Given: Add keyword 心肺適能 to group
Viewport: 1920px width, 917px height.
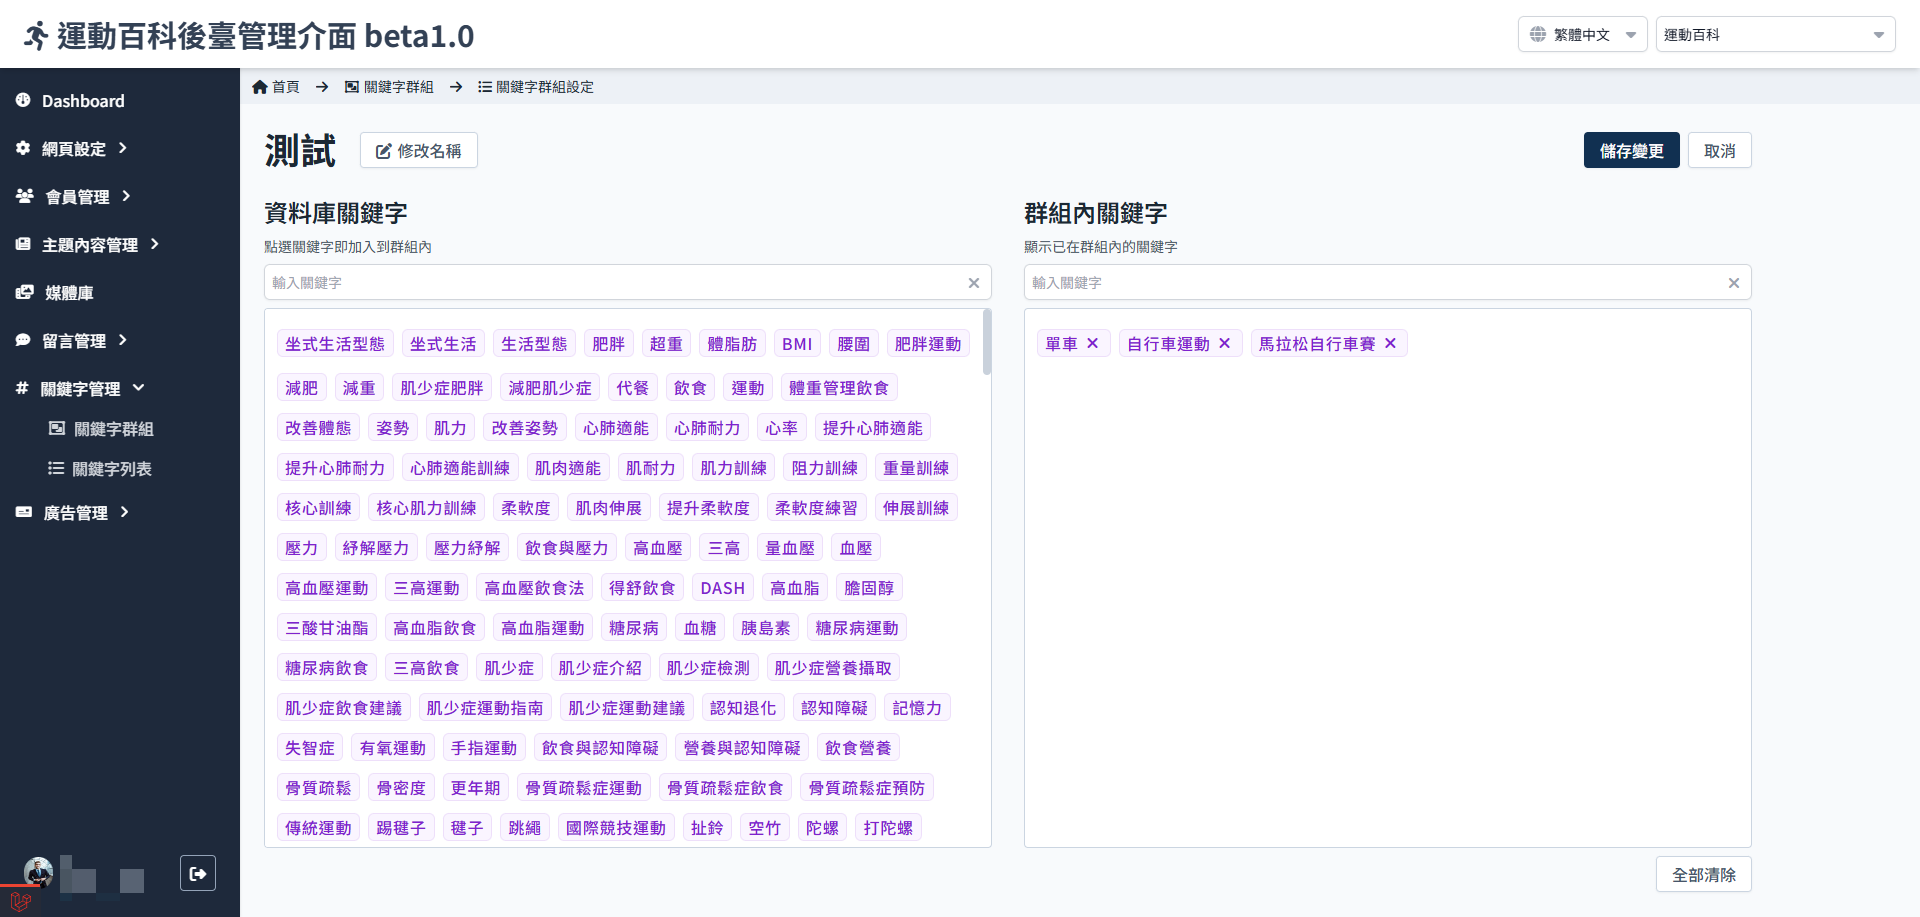Looking at the screenshot, I should pyautogui.click(x=615, y=427).
